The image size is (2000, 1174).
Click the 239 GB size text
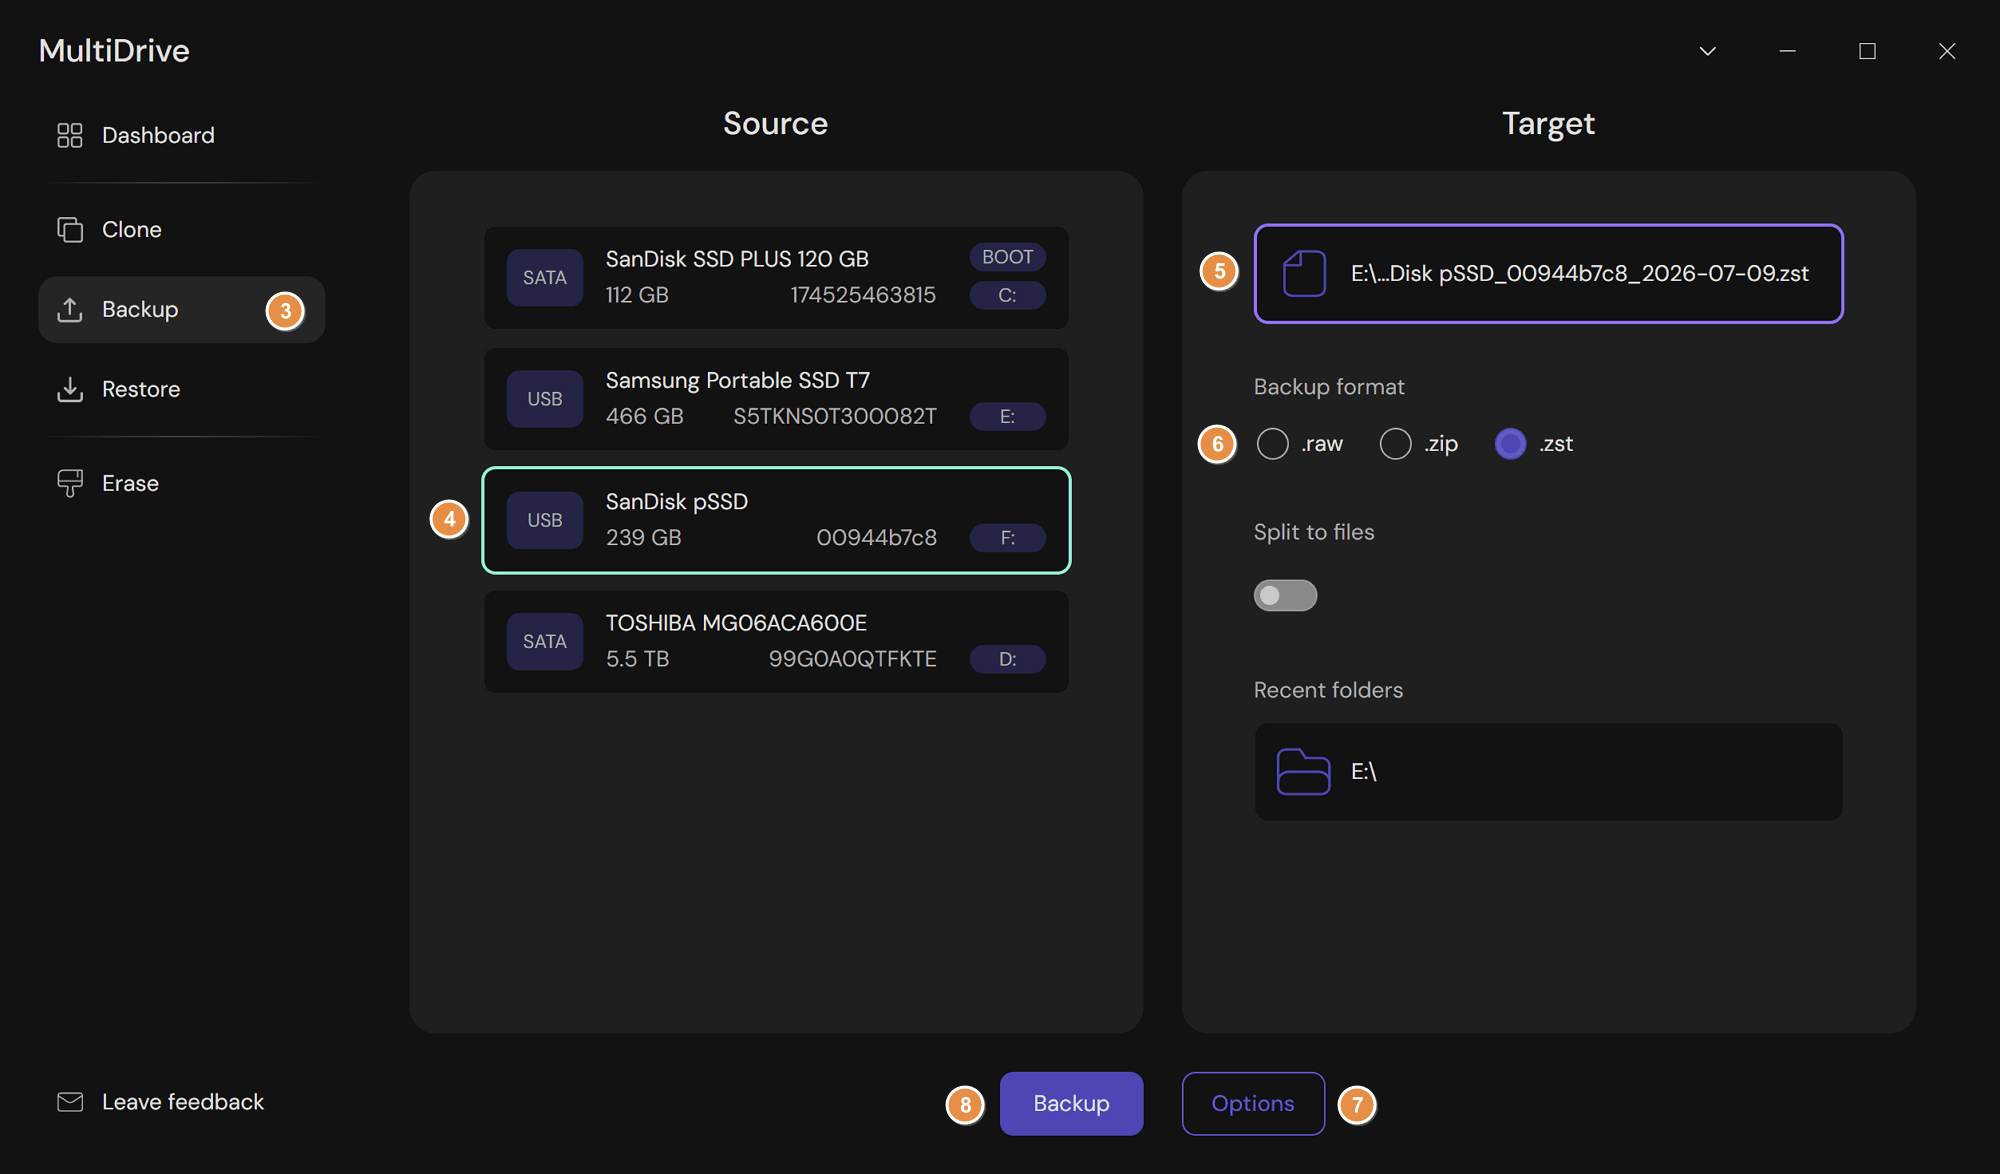643,537
